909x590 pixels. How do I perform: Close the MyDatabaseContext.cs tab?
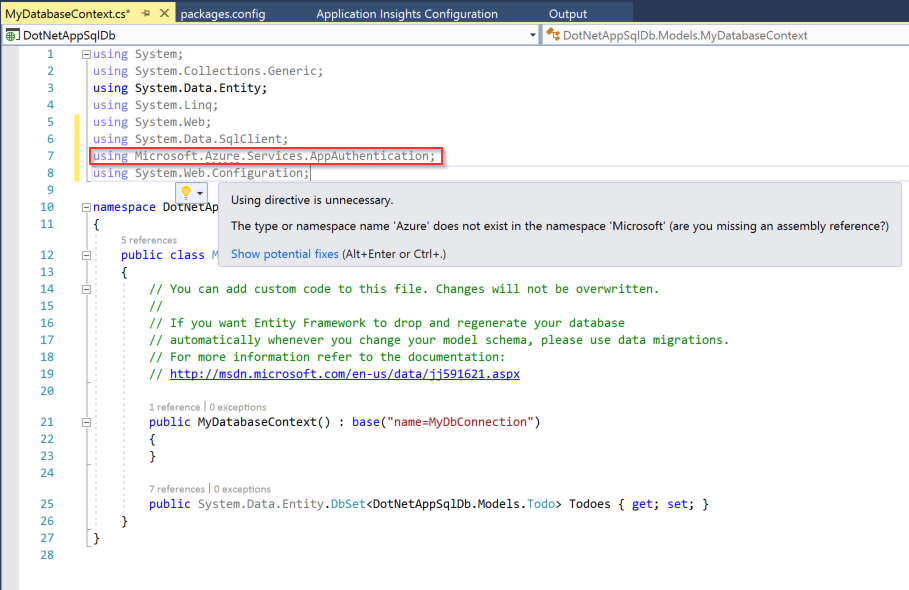165,13
